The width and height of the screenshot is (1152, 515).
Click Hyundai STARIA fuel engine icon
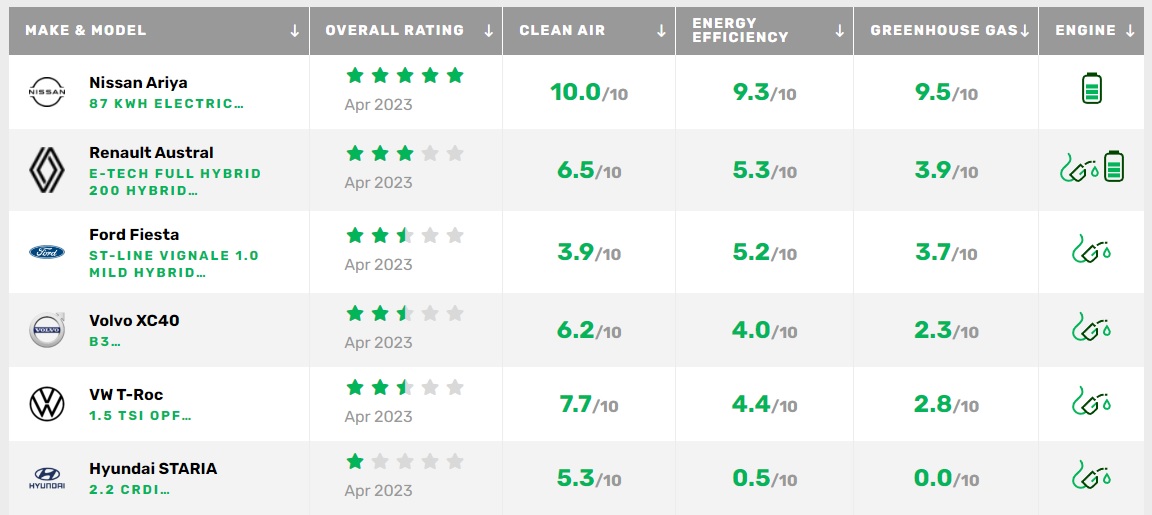pos(1091,475)
